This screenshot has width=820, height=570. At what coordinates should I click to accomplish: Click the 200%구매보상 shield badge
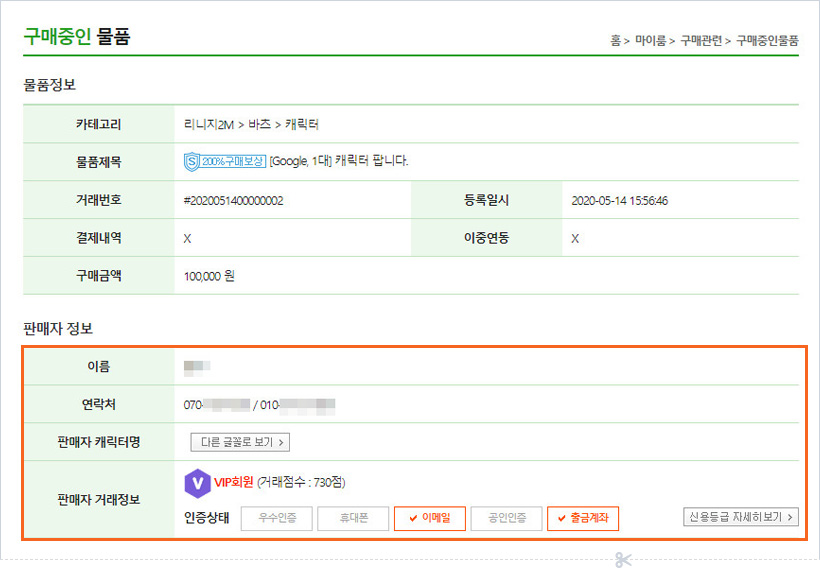coord(225,161)
